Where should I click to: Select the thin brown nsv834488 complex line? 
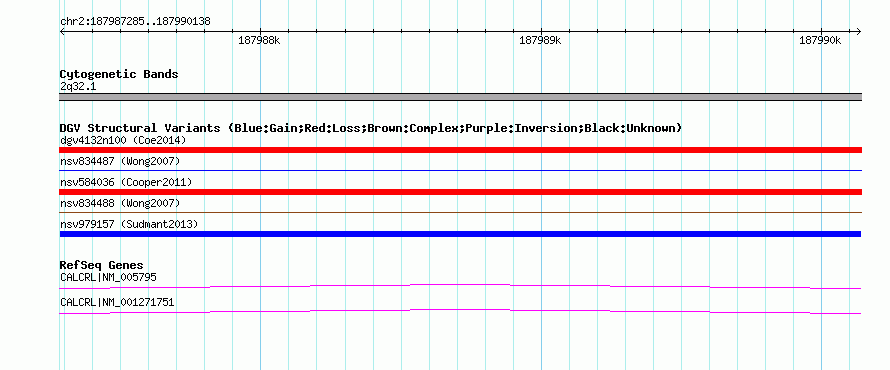point(460,212)
